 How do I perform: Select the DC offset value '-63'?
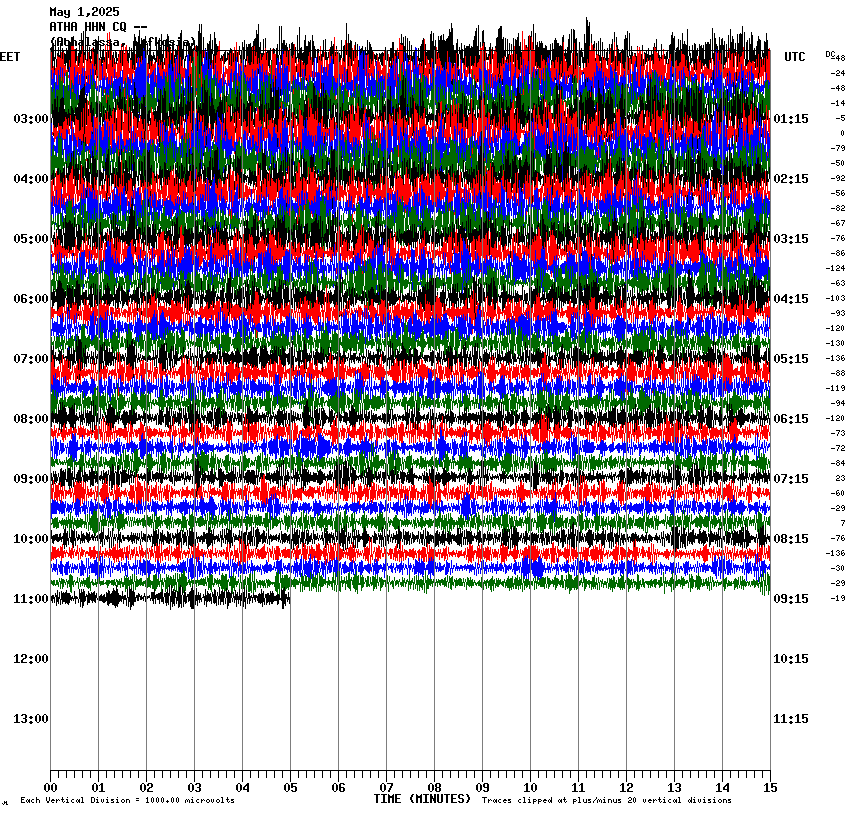pyautogui.click(x=838, y=283)
